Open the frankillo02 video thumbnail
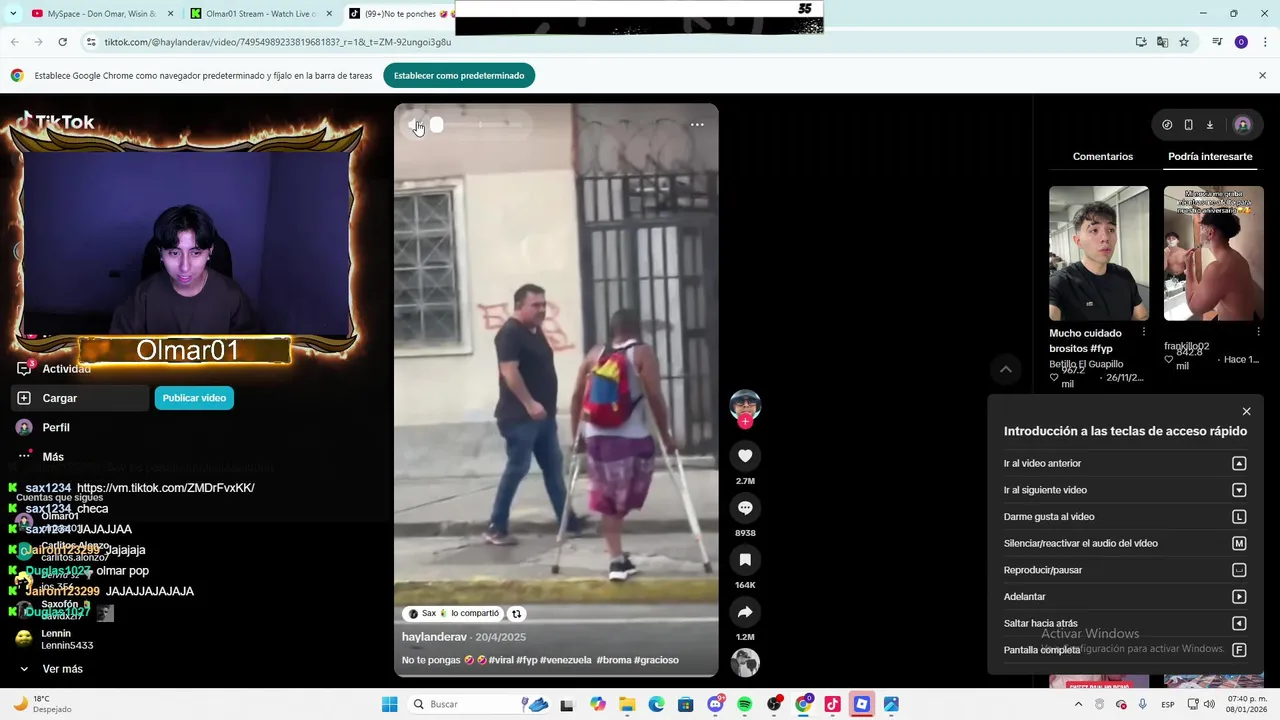 click(x=1214, y=253)
